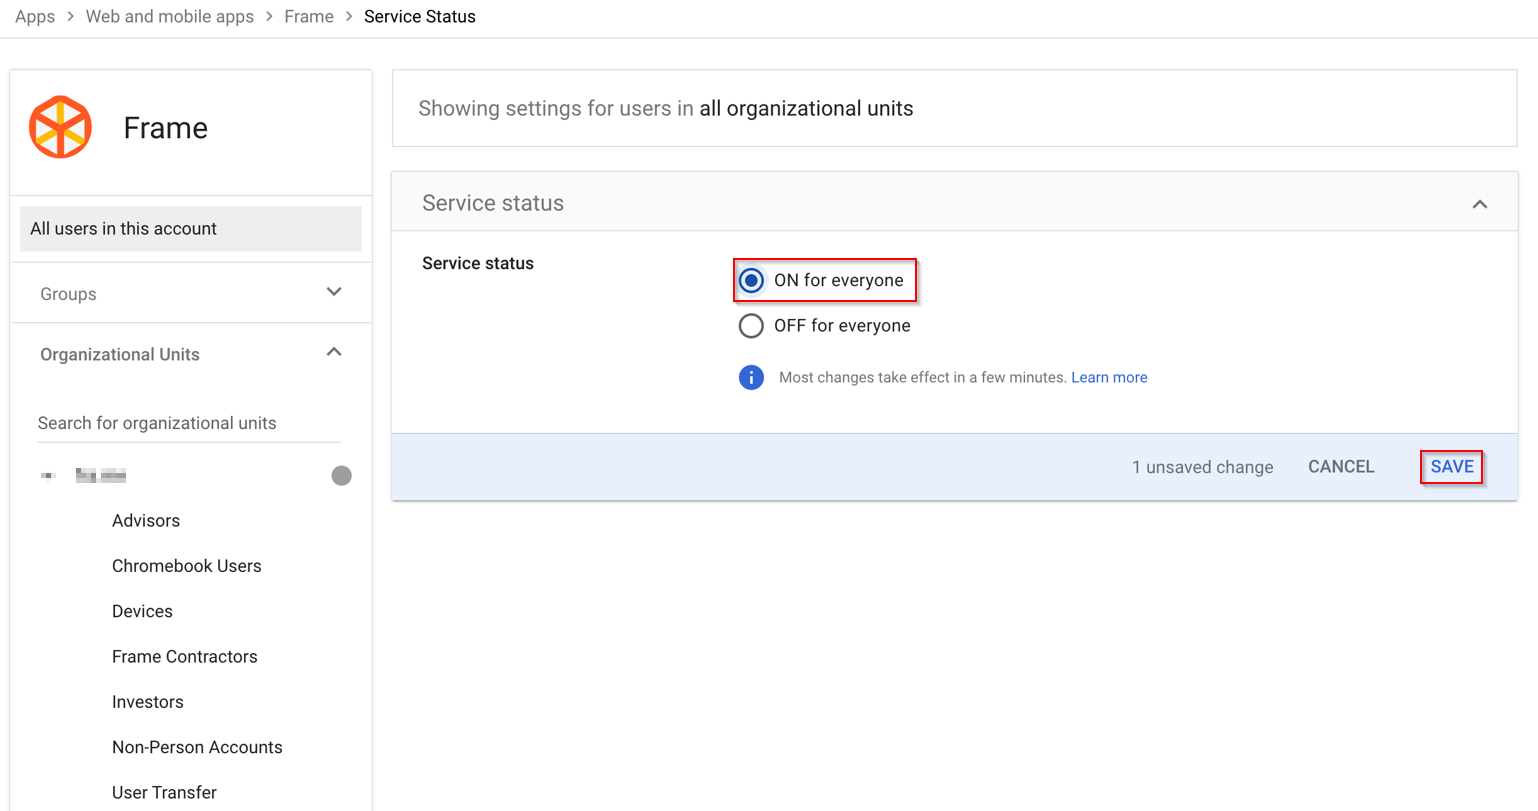Click the blue info icon

(751, 377)
